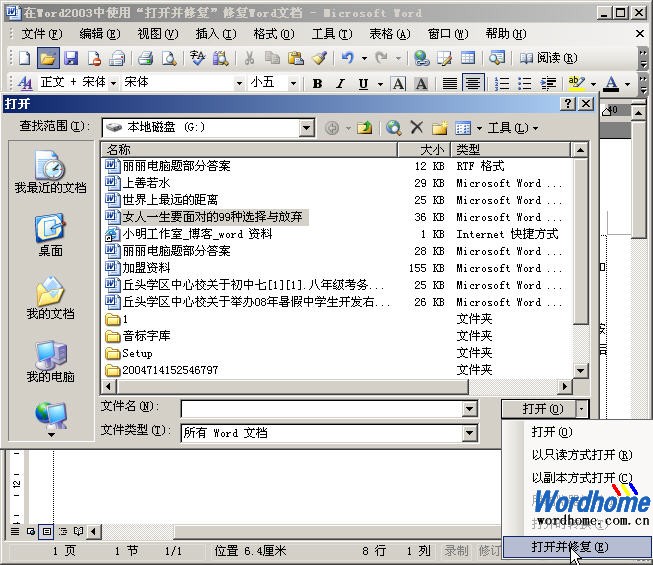Viewport: 653px width, 565px height.
Task: Click the Styles and Formatting AA icon
Action: point(25,83)
